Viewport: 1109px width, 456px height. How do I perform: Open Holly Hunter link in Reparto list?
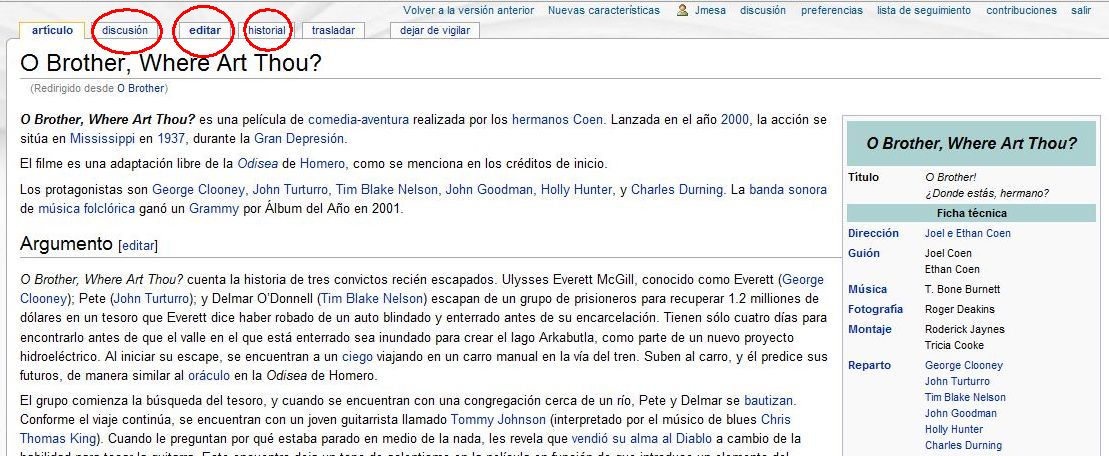click(x=953, y=429)
